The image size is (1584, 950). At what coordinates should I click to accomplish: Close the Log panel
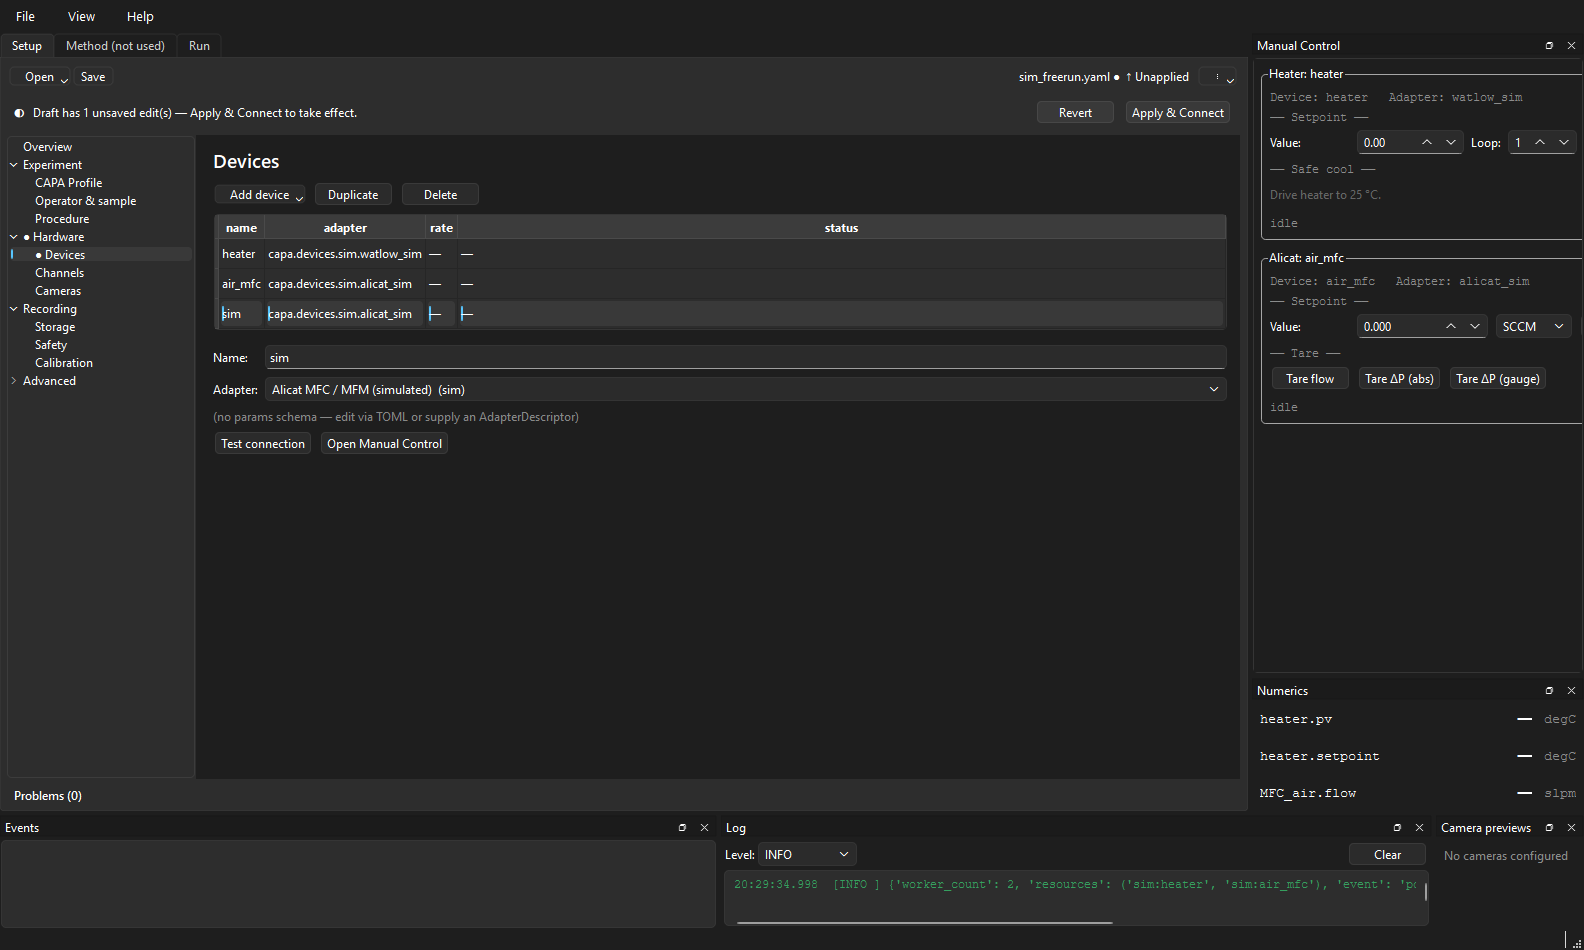coord(1419,828)
